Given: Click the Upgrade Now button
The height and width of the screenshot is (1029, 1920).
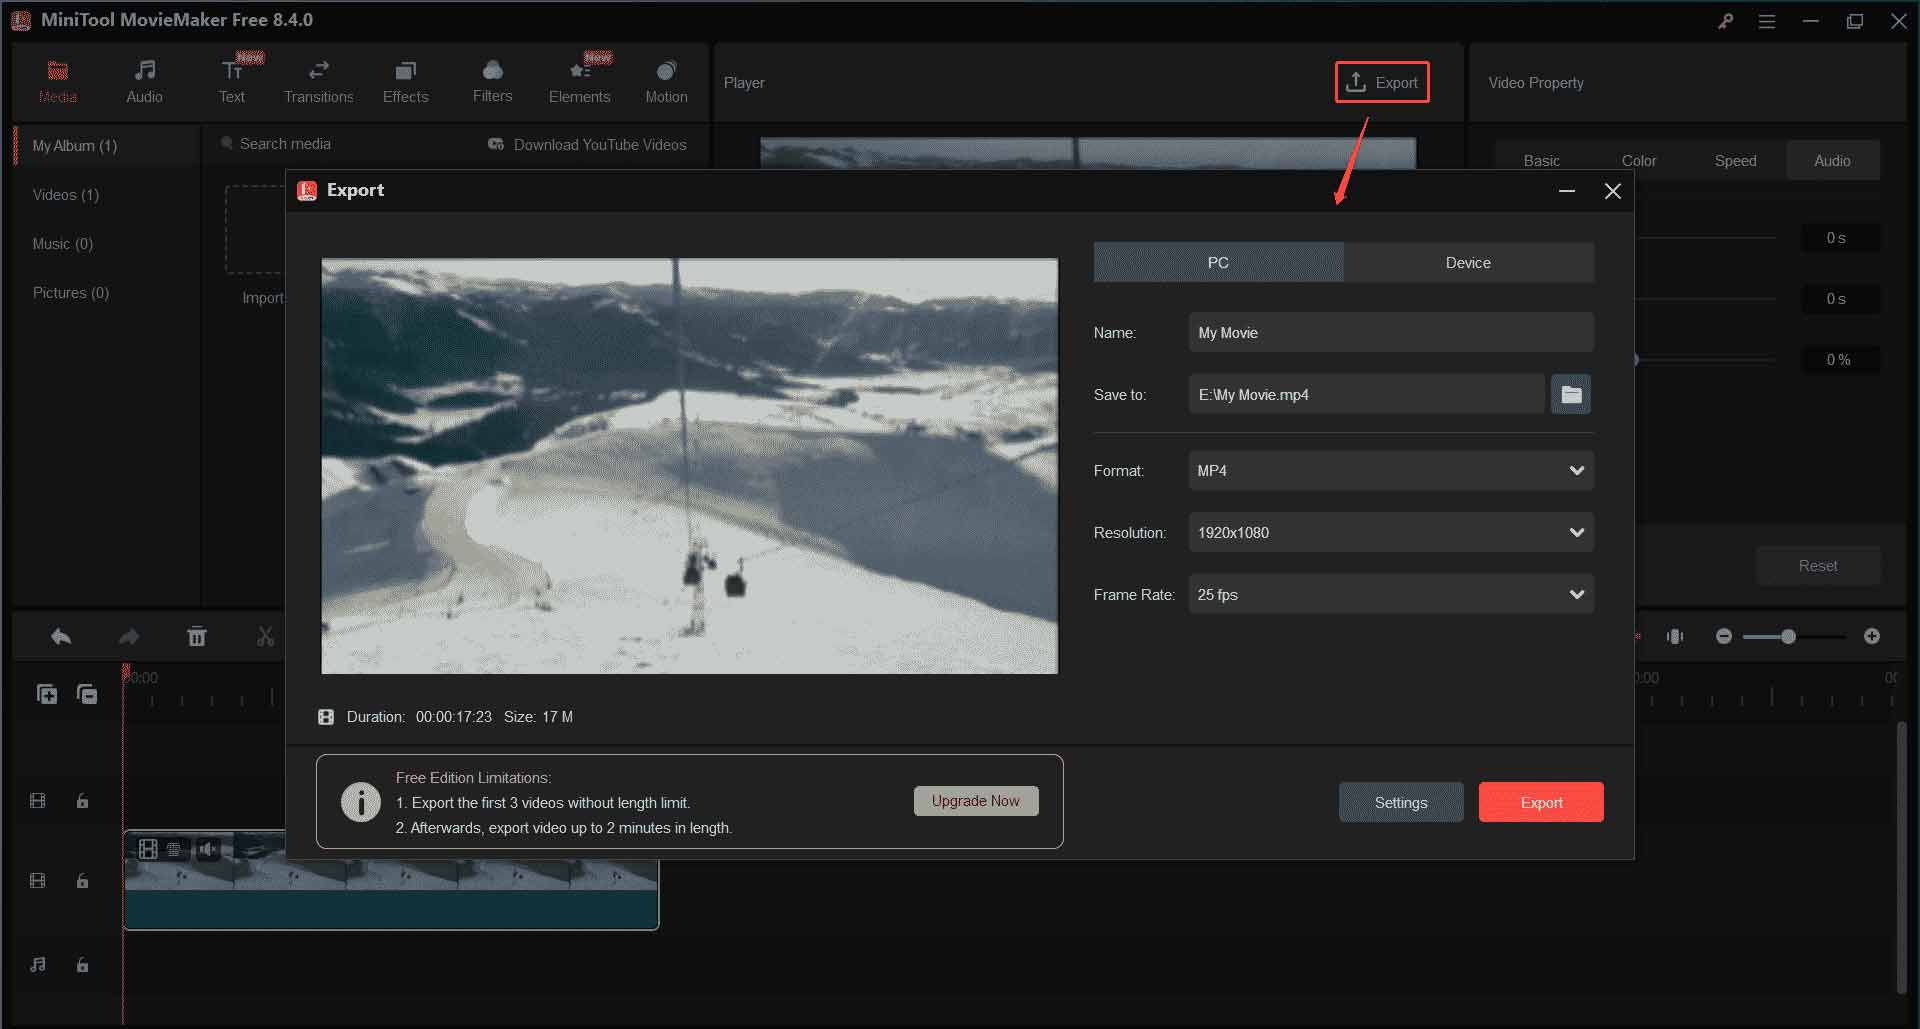Looking at the screenshot, I should coord(976,800).
